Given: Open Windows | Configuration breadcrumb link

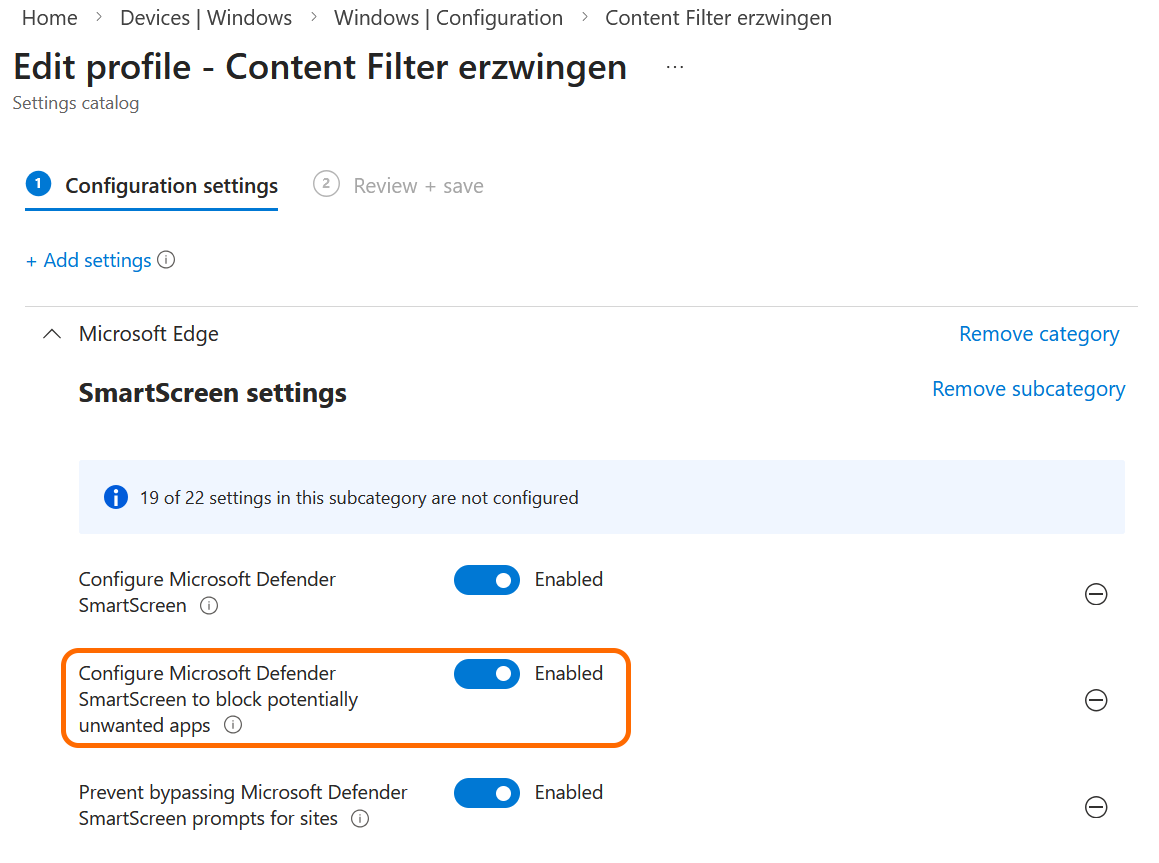Looking at the screenshot, I should 448,18.
